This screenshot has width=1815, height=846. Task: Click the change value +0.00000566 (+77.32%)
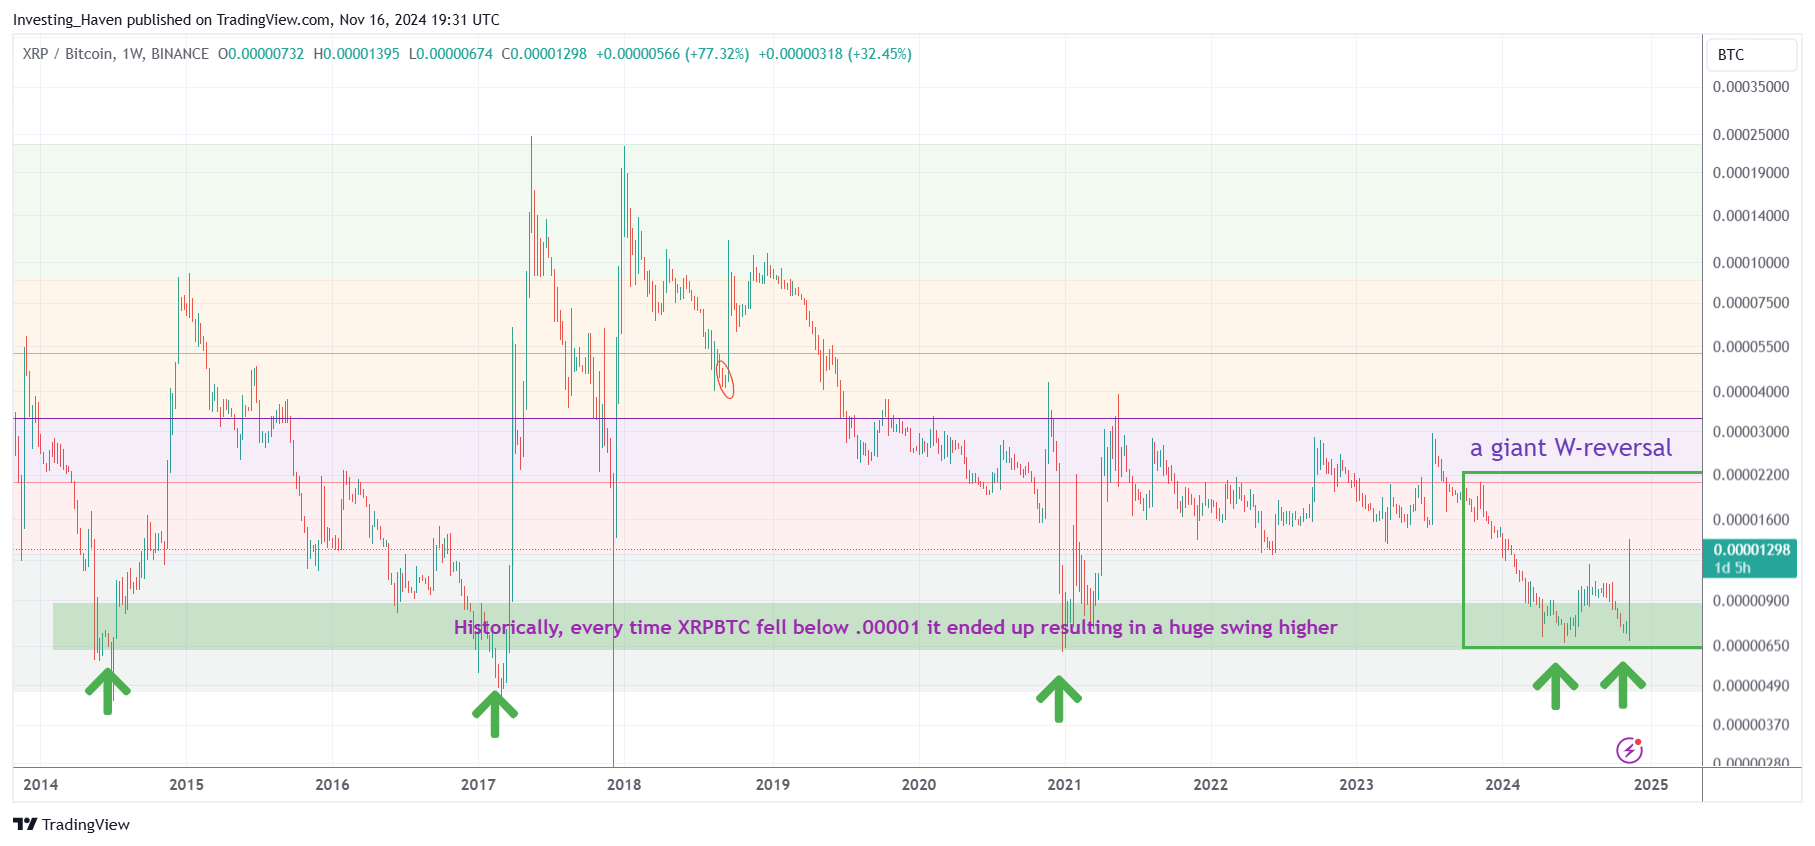coord(672,54)
